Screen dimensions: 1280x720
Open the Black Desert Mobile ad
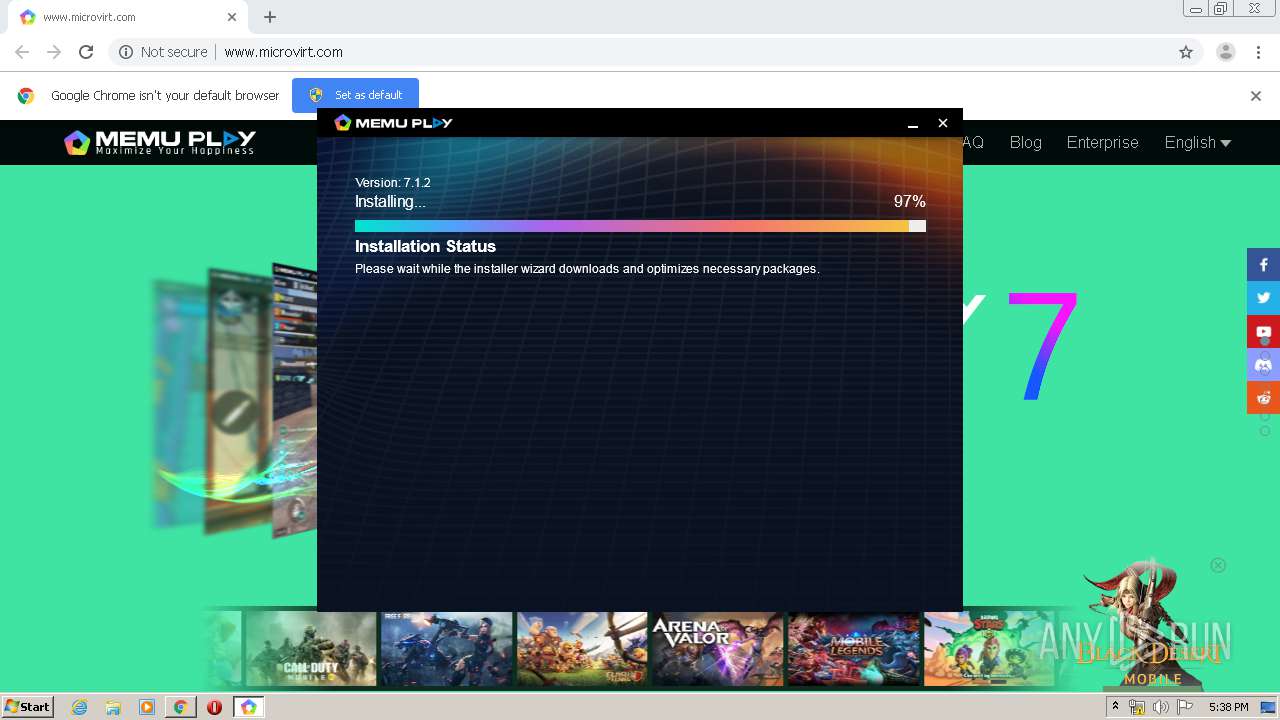[1152, 625]
